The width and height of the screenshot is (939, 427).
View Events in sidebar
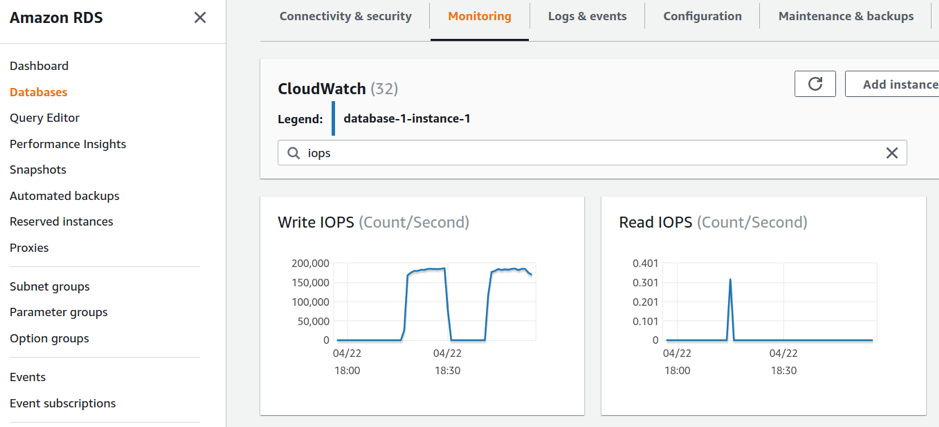[28, 377]
